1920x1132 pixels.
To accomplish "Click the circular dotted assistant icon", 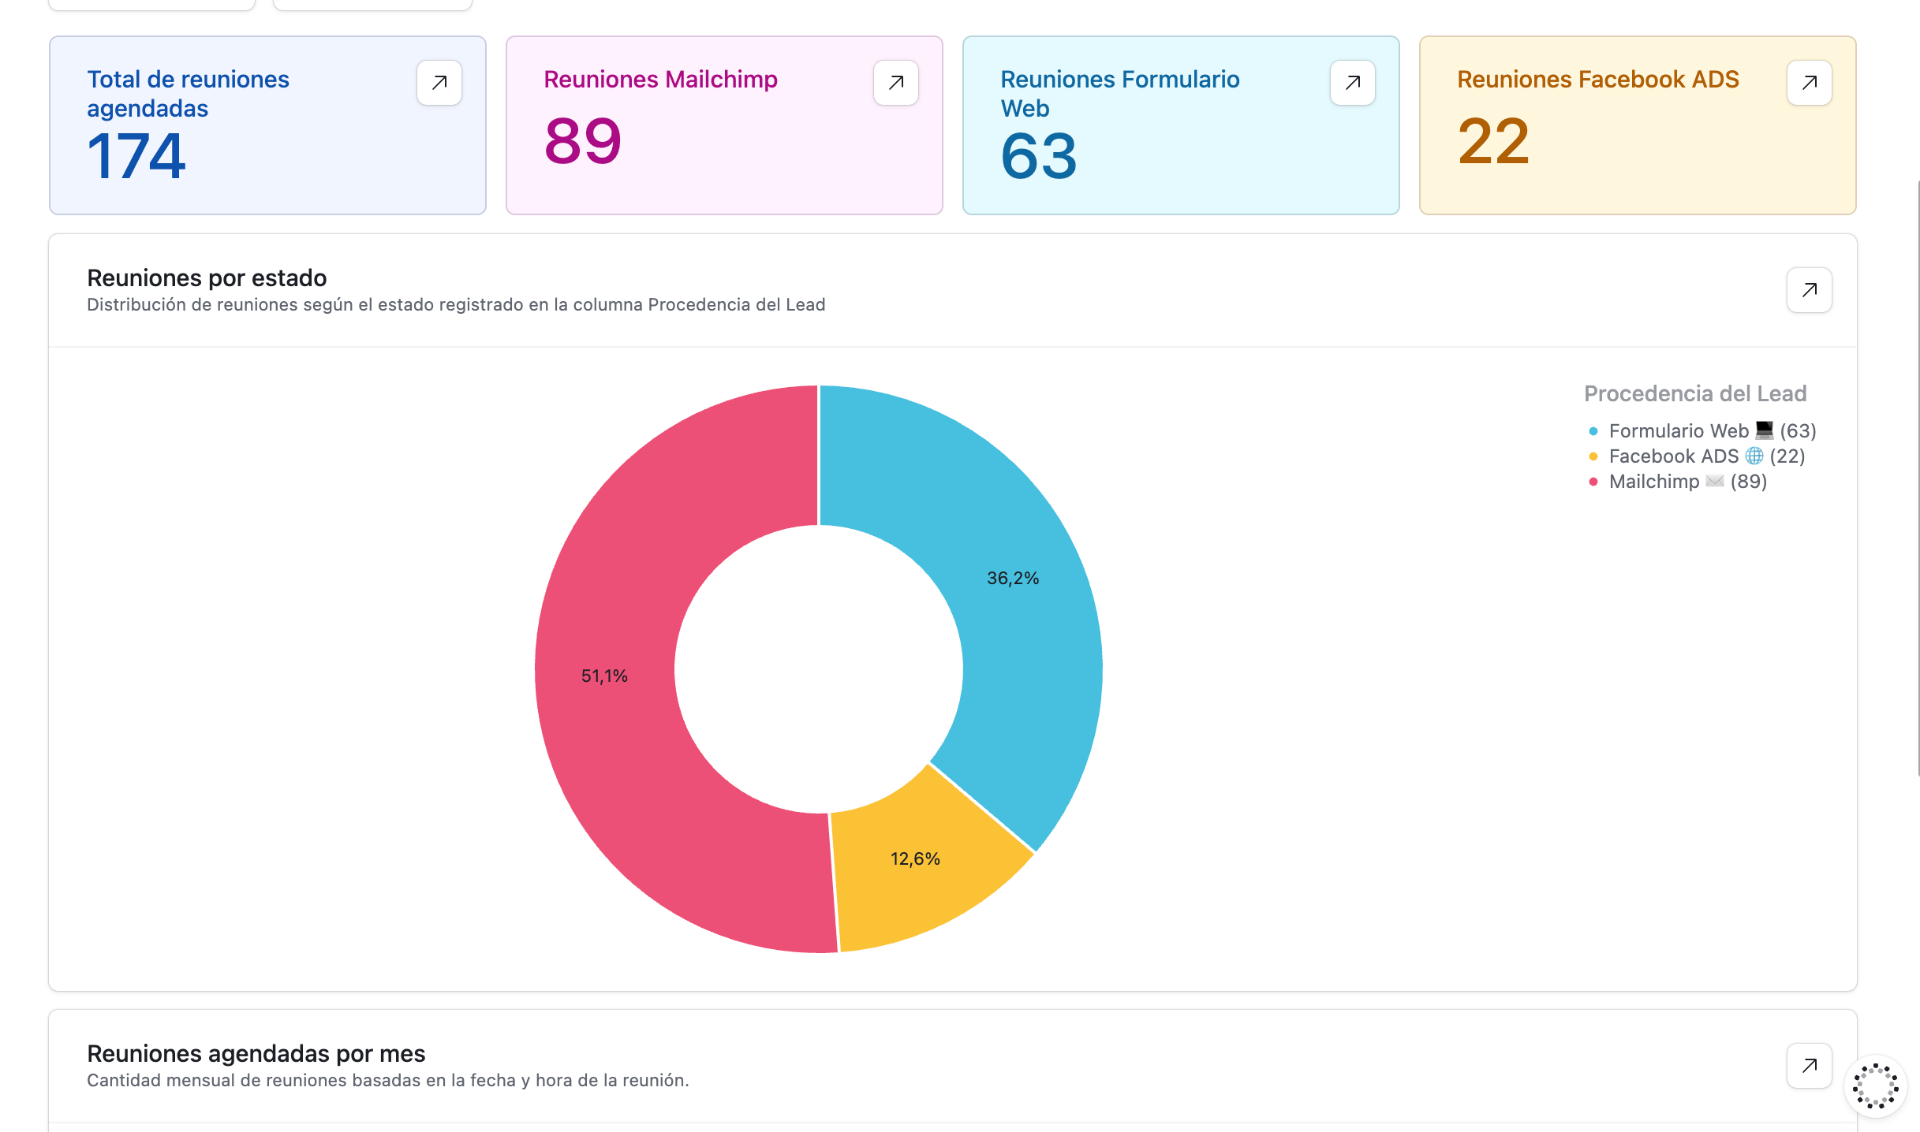I will coord(1875,1086).
